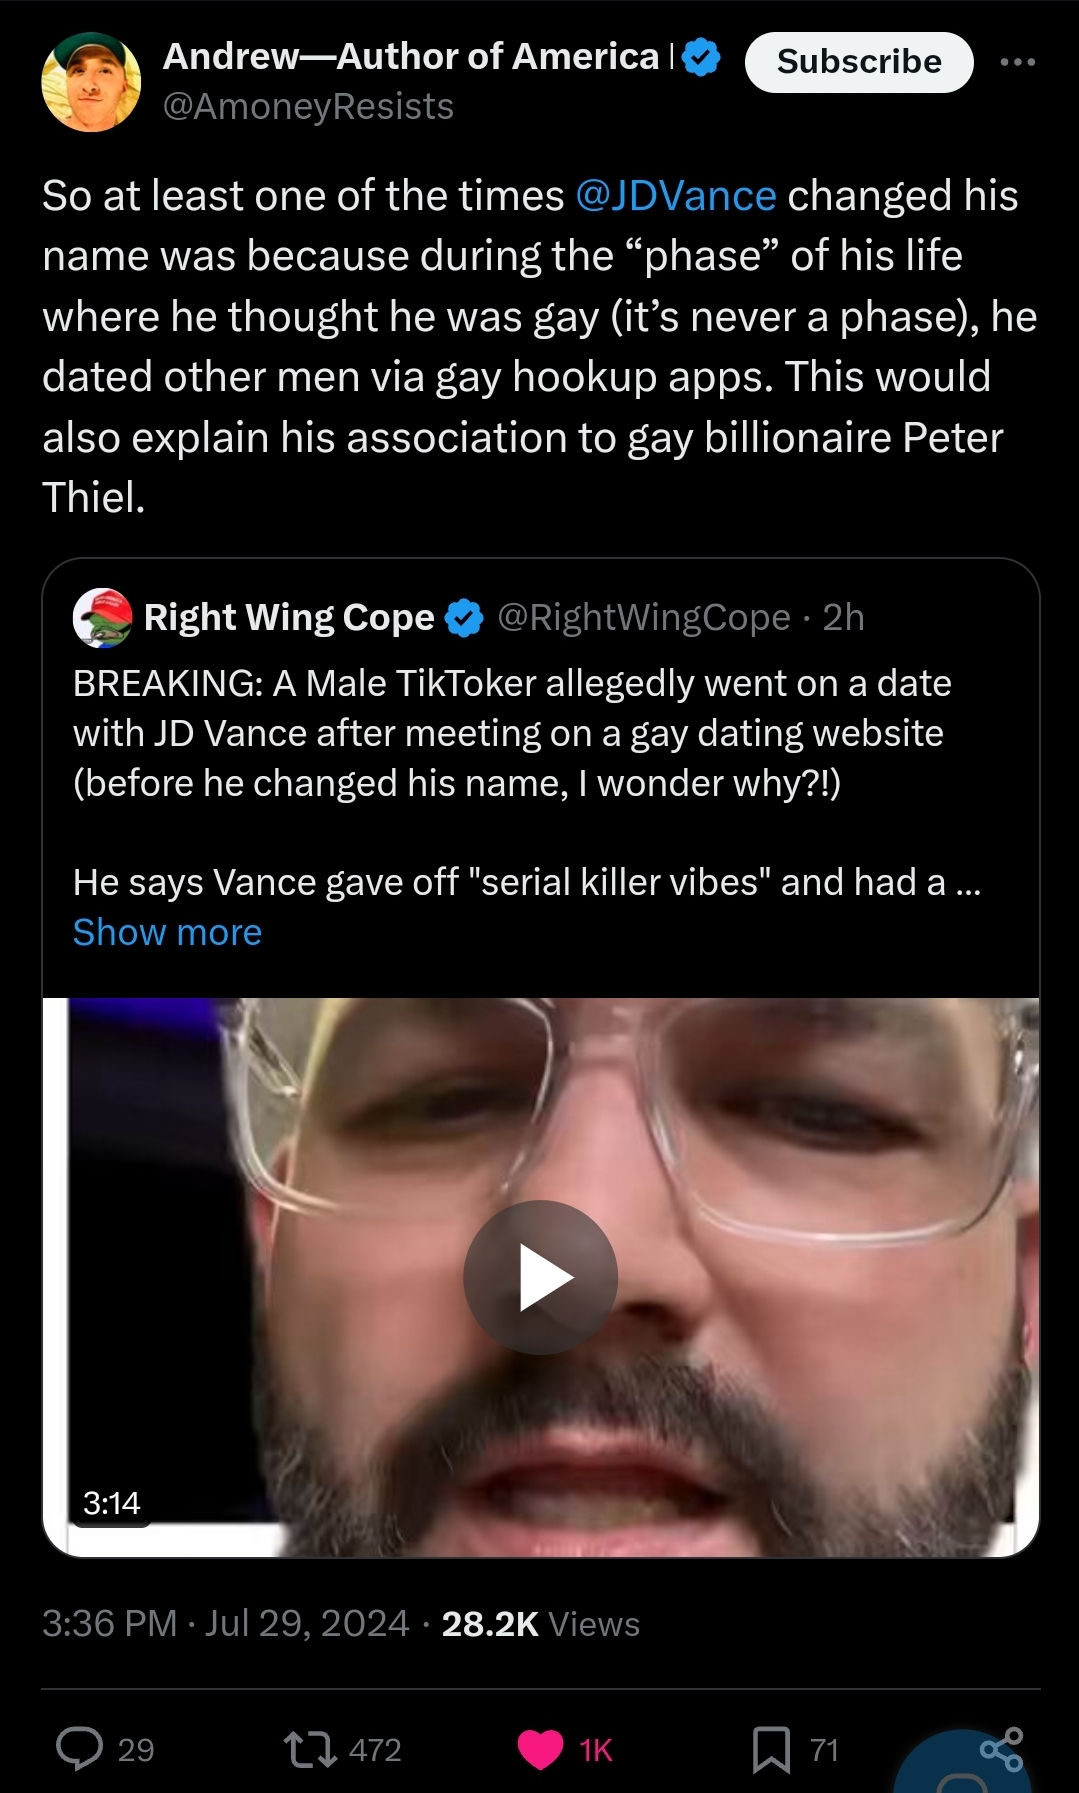This screenshot has height=1793, width=1079.
Task: Open the quoted tweet text body
Action: 511,733
